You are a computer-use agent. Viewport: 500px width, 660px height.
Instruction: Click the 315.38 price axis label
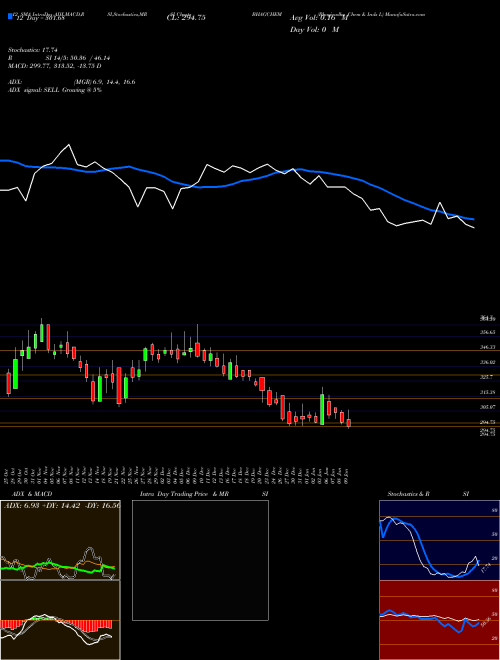point(487,392)
